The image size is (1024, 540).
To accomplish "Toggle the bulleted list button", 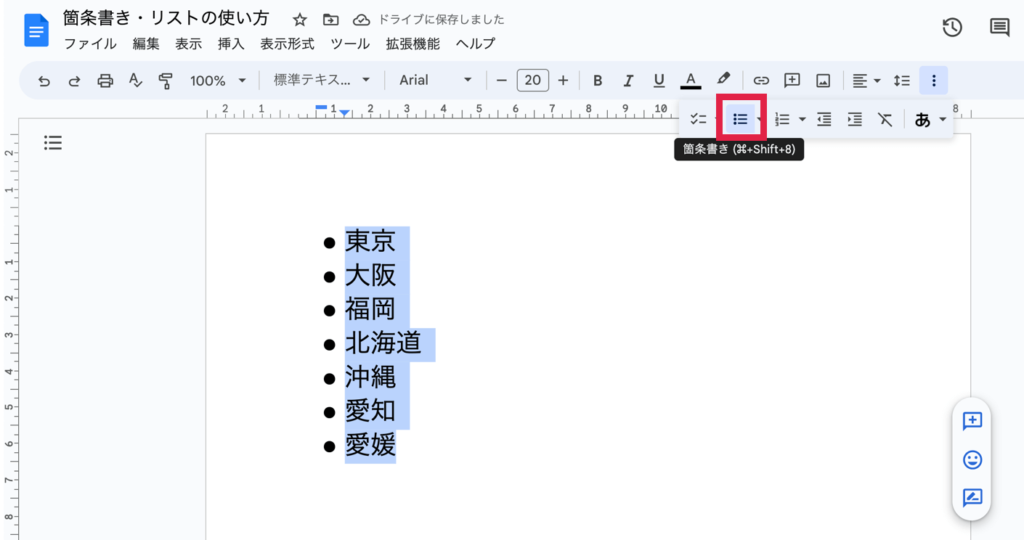I will coord(740,120).
